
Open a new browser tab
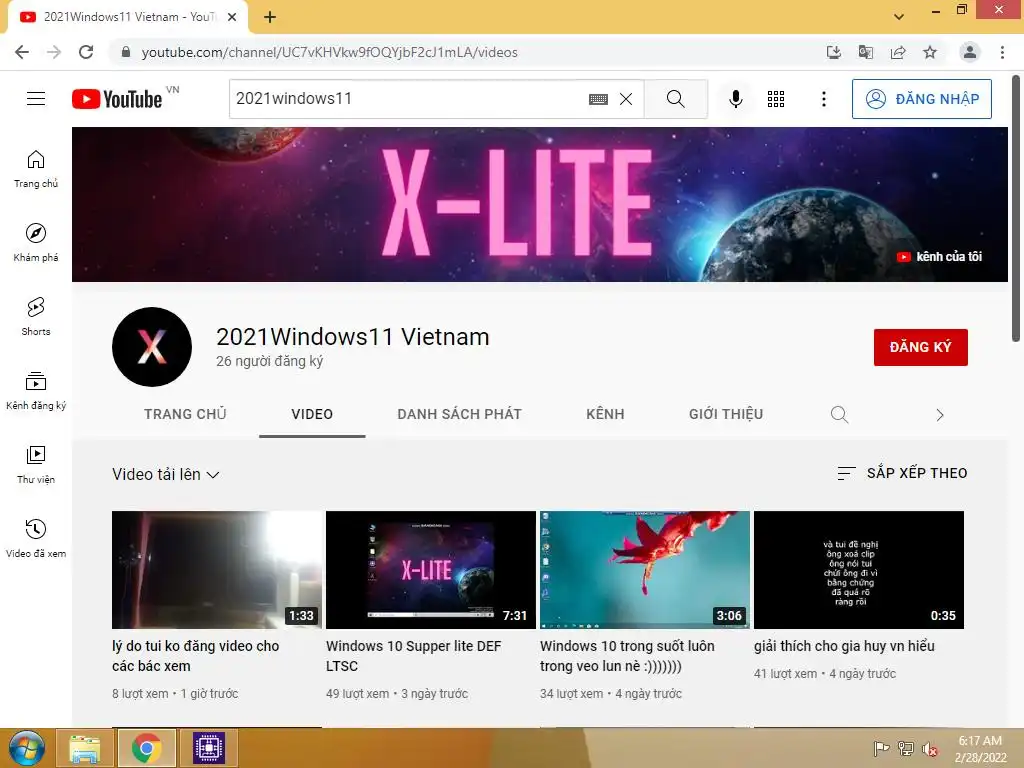coord(270,17)
